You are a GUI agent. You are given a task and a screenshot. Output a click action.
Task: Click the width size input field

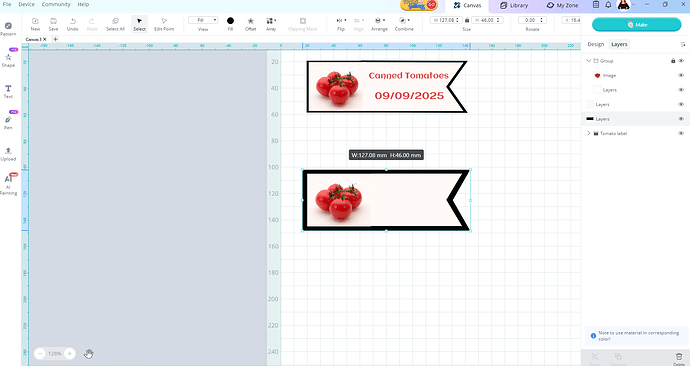tap(446, 20)
